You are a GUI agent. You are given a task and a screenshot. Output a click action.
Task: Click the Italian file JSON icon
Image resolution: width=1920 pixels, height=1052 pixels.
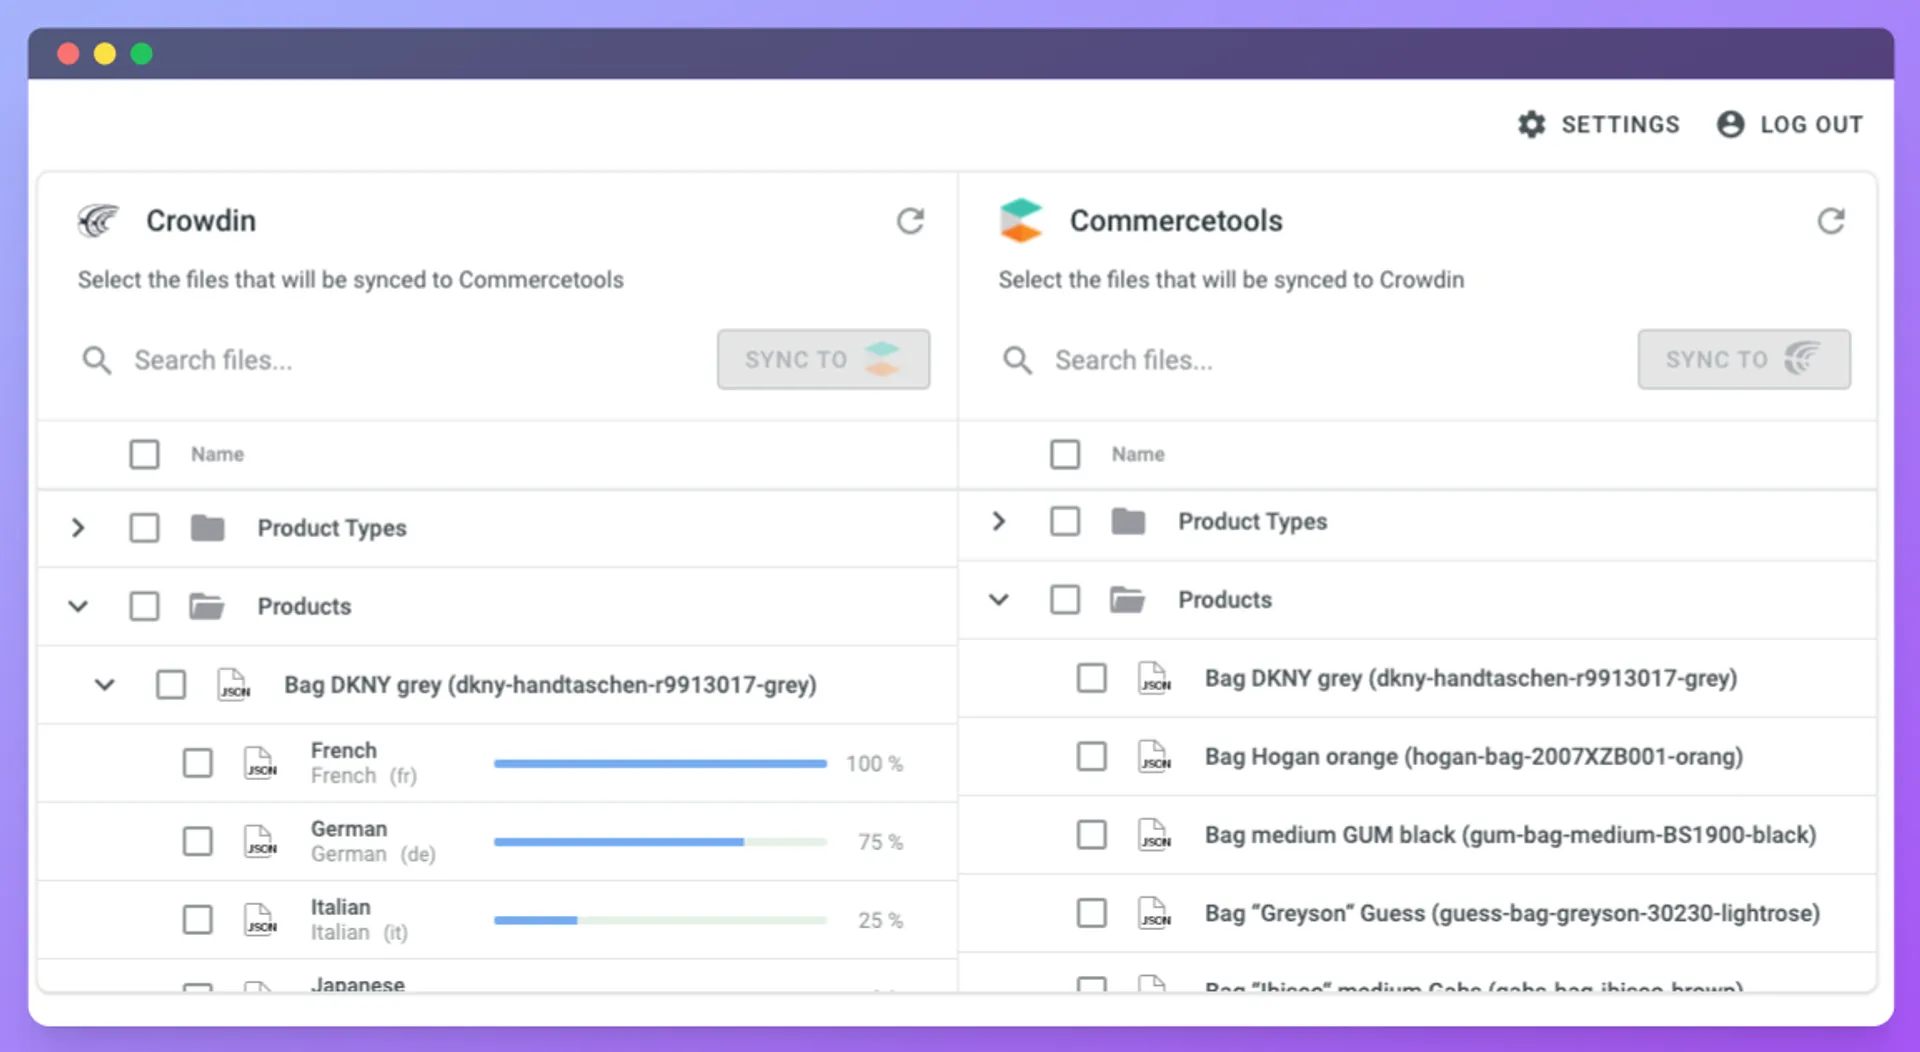[x=261, y=919]
